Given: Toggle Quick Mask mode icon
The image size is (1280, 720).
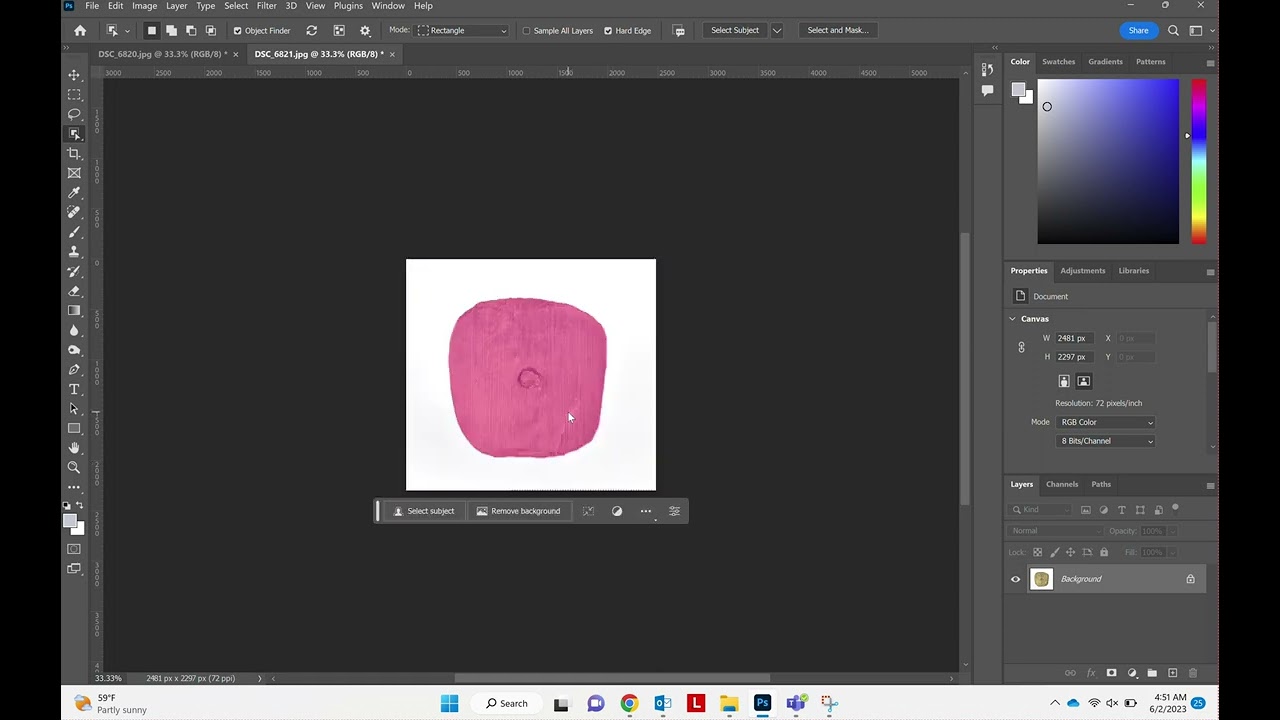Looking at the screenshot, I should pos(74,549).
